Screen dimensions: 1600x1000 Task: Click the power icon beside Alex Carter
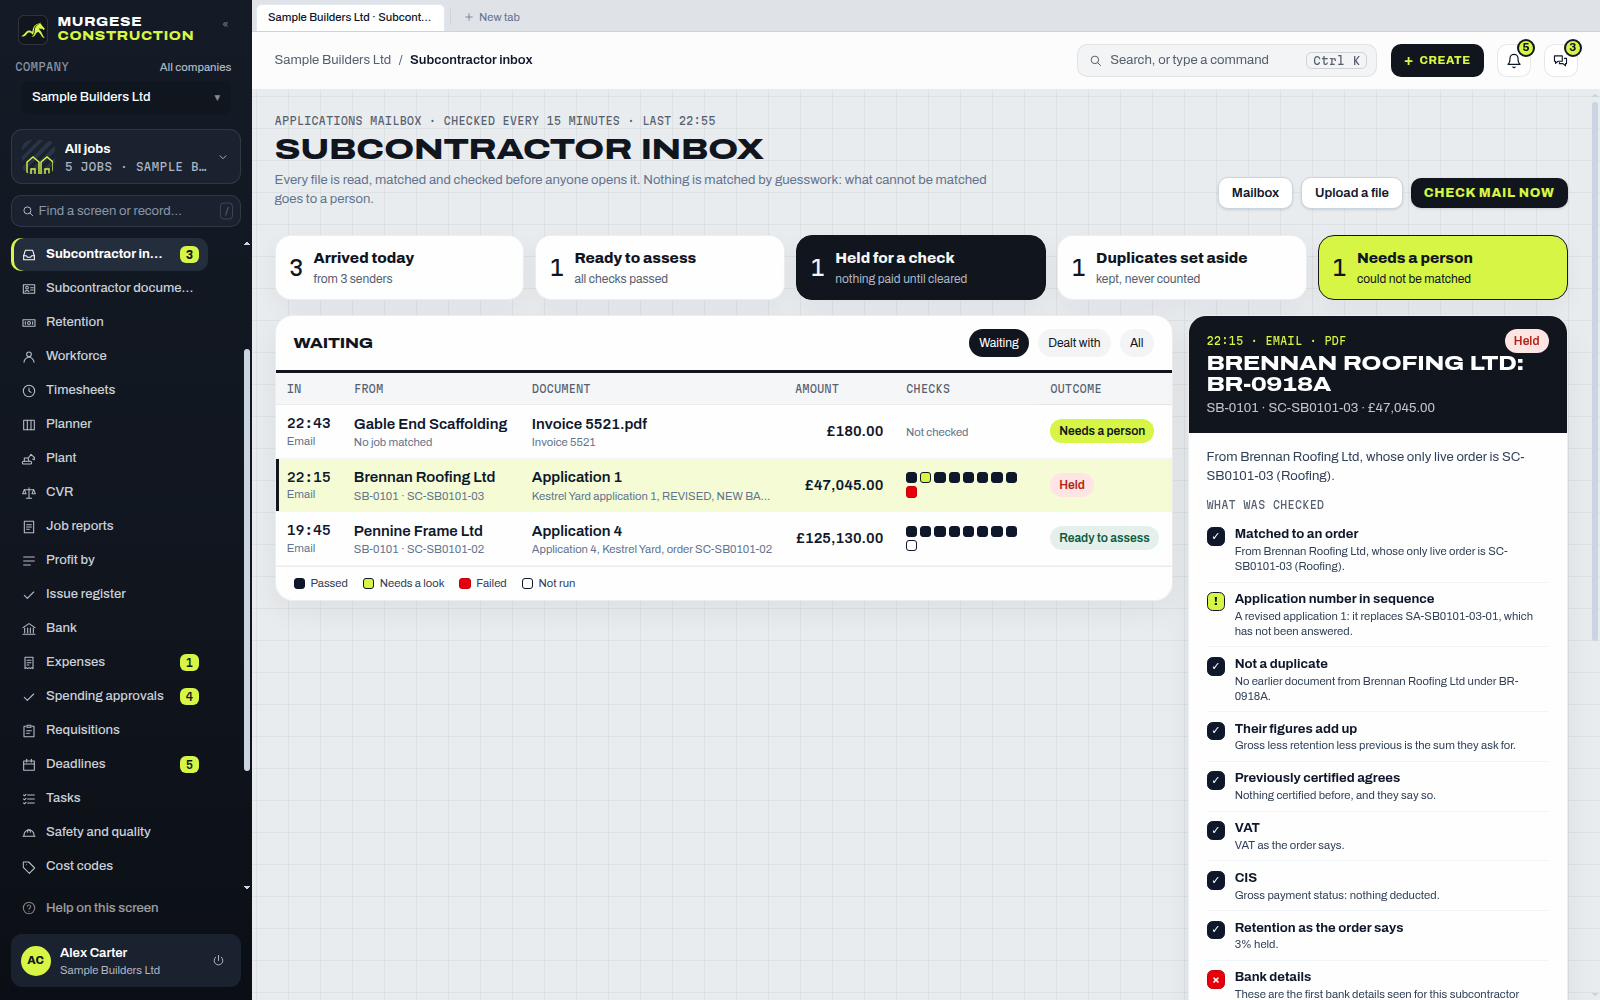click(218, 961)
